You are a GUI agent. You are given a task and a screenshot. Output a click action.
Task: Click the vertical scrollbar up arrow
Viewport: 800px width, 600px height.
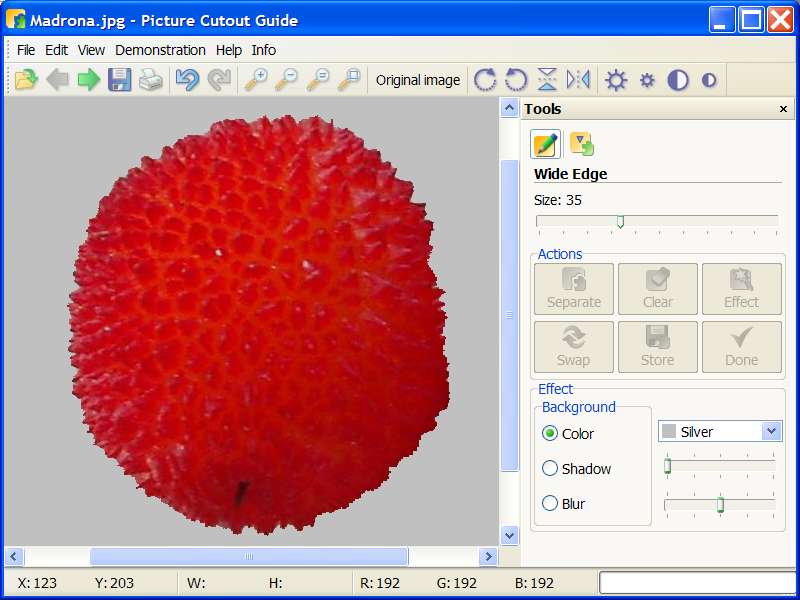tap(509, 108)
